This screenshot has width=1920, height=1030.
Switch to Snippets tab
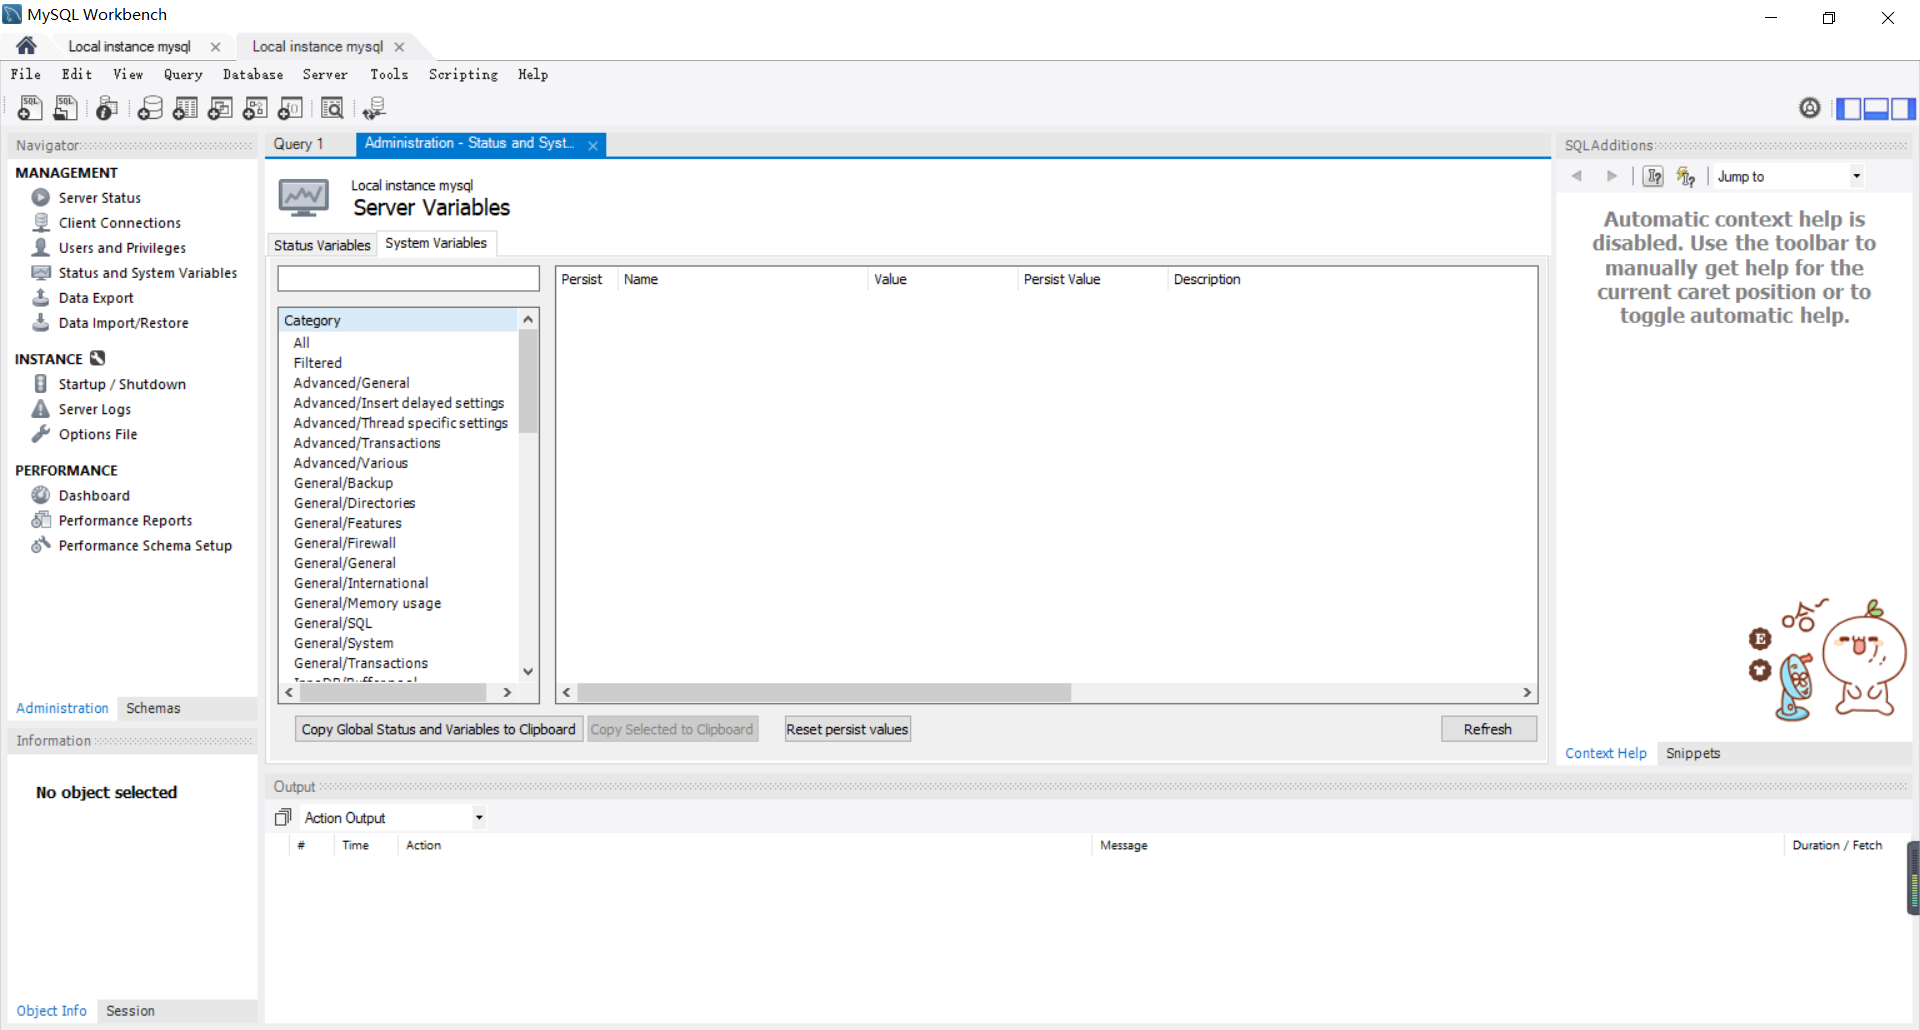coord(1693,753)
